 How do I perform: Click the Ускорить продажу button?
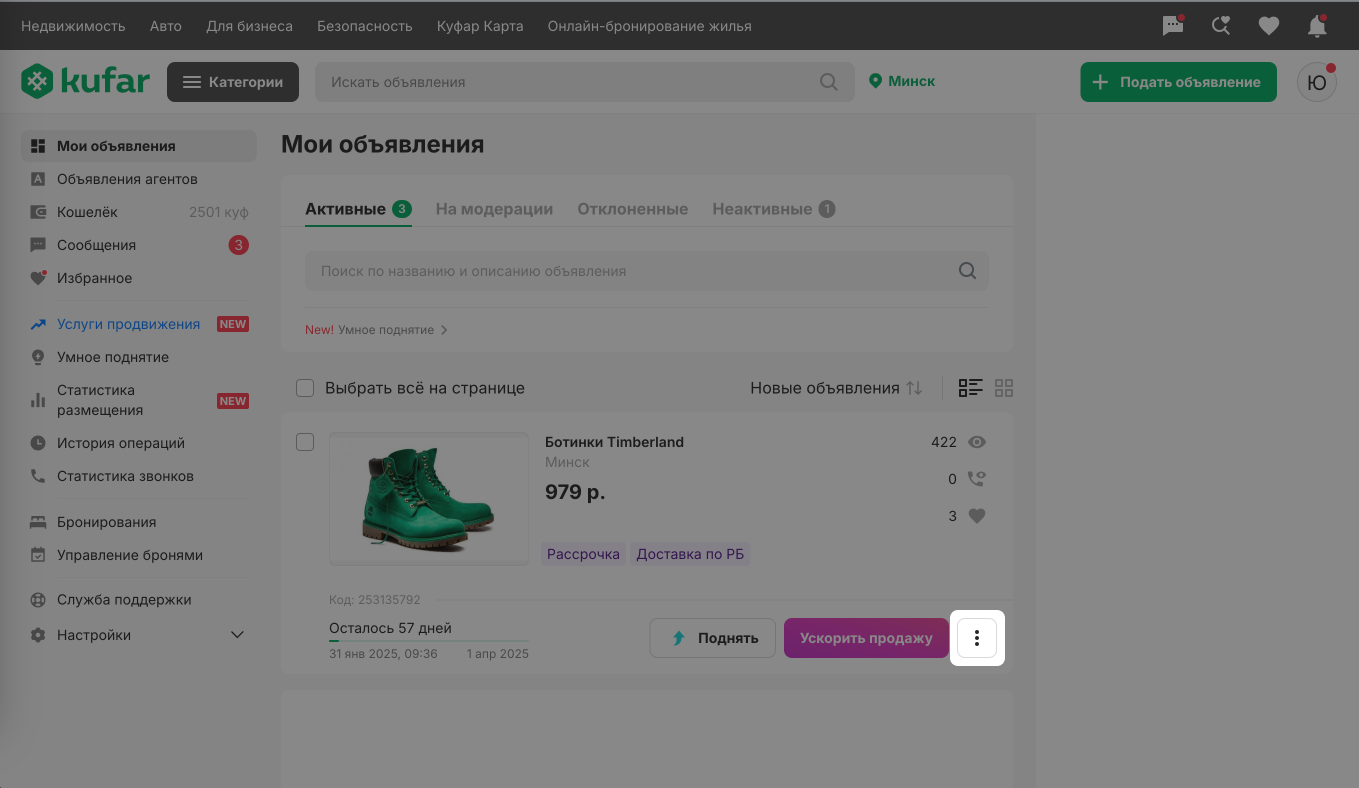[866, 638]
